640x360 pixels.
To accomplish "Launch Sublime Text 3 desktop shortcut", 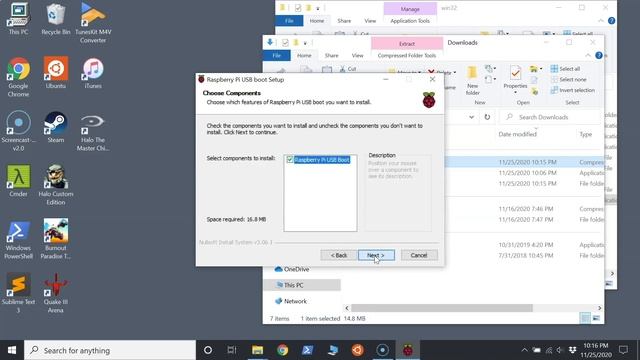I will click(x=18, y=293).
